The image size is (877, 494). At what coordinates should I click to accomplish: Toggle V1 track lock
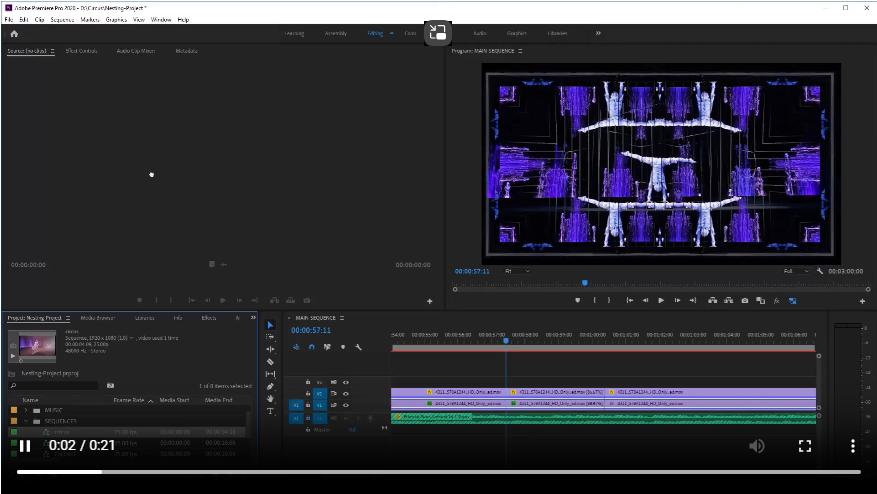[308, 405]
